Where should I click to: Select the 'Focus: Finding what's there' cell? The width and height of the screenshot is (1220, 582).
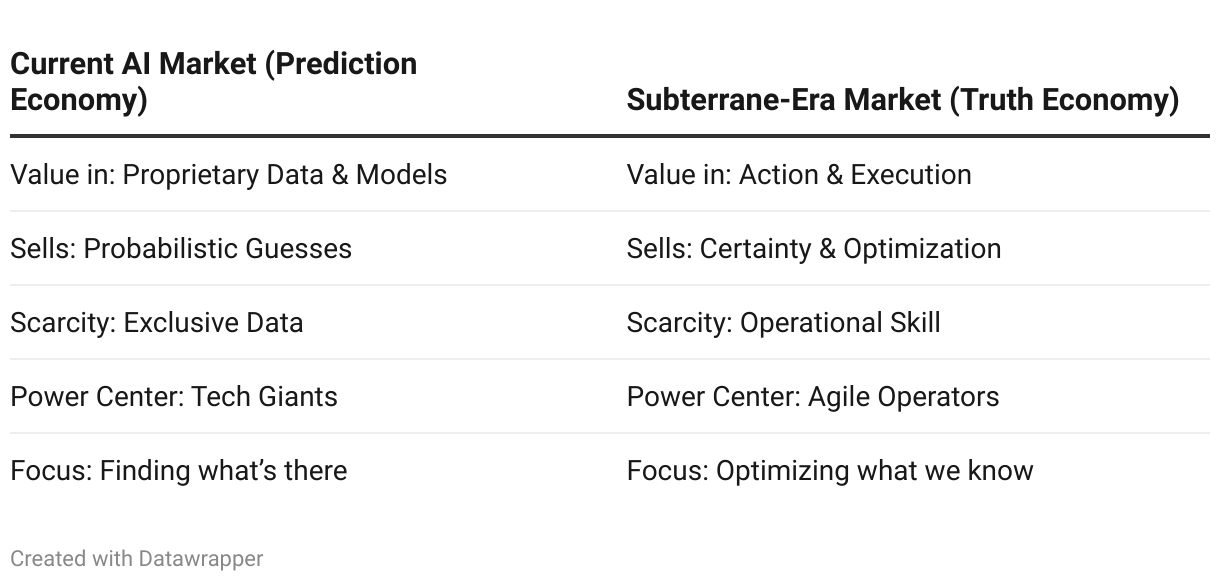tap(179, 470)
